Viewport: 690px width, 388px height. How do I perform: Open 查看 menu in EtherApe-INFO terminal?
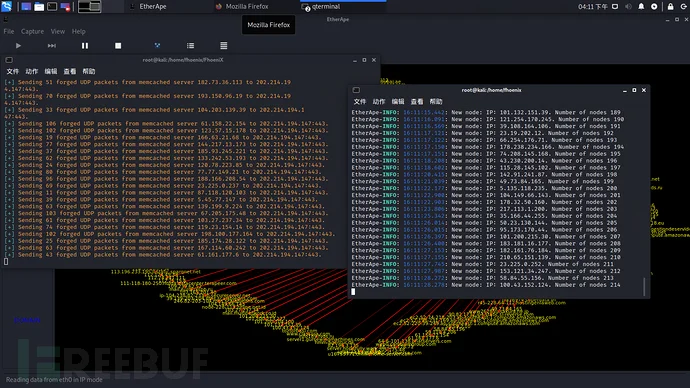pyautogui.click(x=417, y=102)
